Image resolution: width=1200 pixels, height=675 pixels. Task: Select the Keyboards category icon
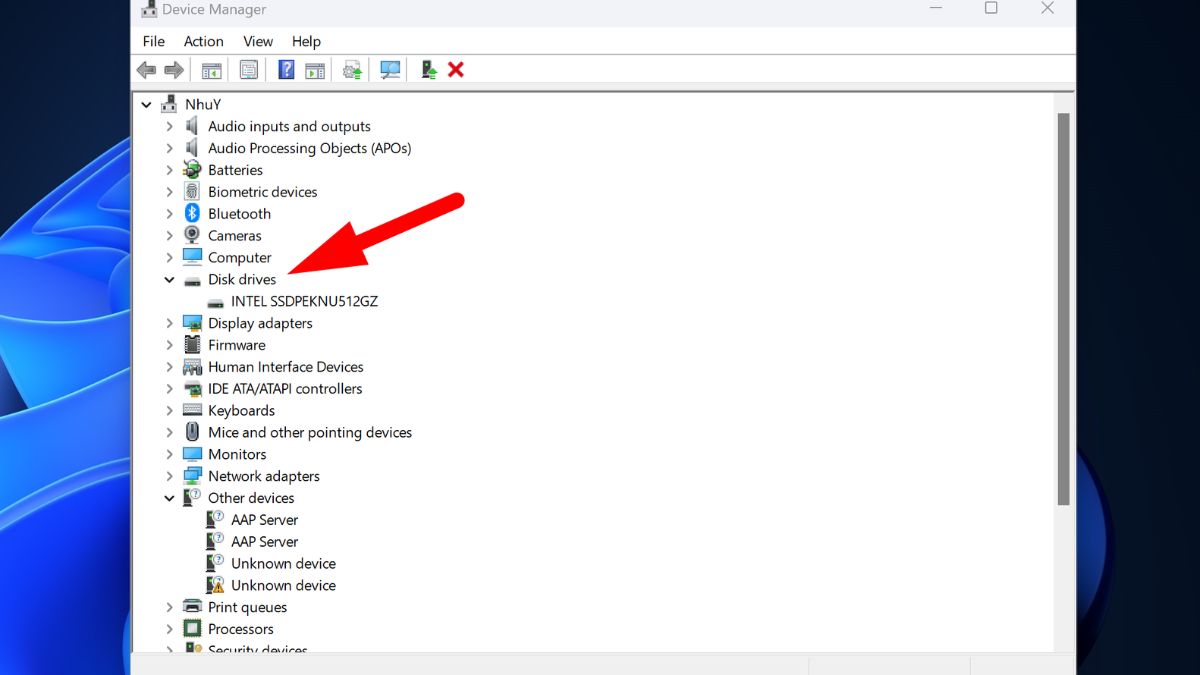[x=192, y=411]
